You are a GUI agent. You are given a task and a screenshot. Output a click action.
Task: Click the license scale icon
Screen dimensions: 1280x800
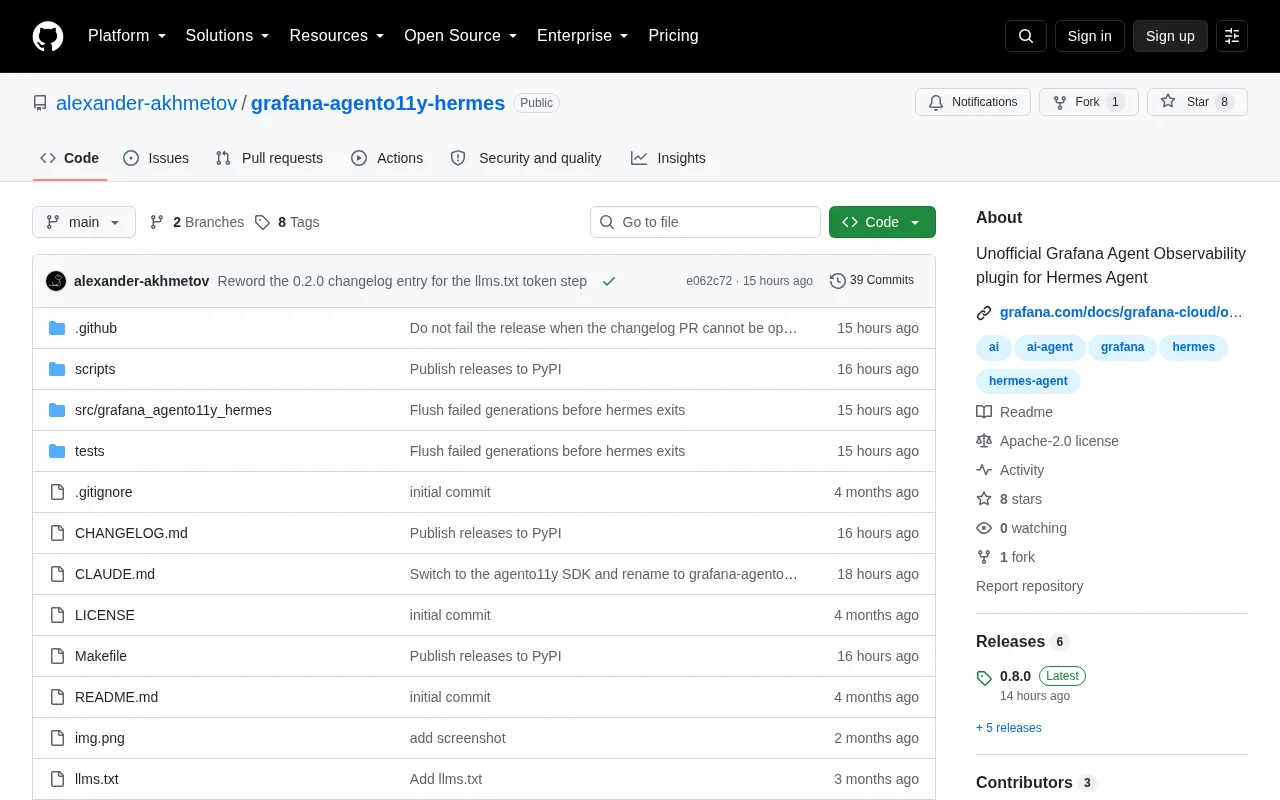[984, 441]
